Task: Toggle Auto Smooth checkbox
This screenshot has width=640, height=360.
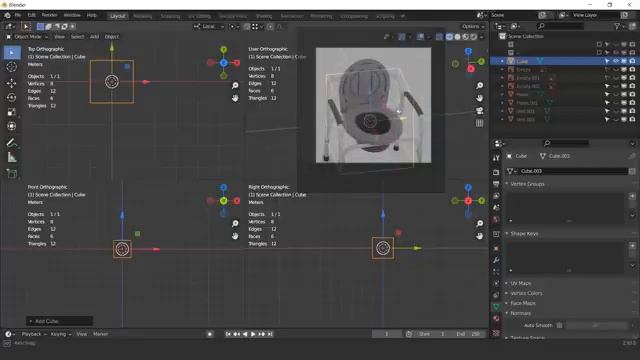Action: 559,325
